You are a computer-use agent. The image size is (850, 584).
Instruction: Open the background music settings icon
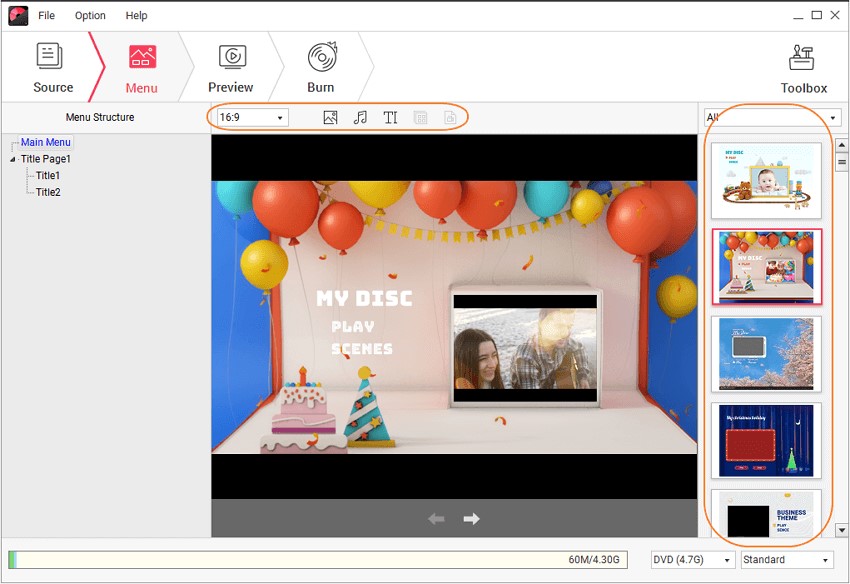point(360,118)
